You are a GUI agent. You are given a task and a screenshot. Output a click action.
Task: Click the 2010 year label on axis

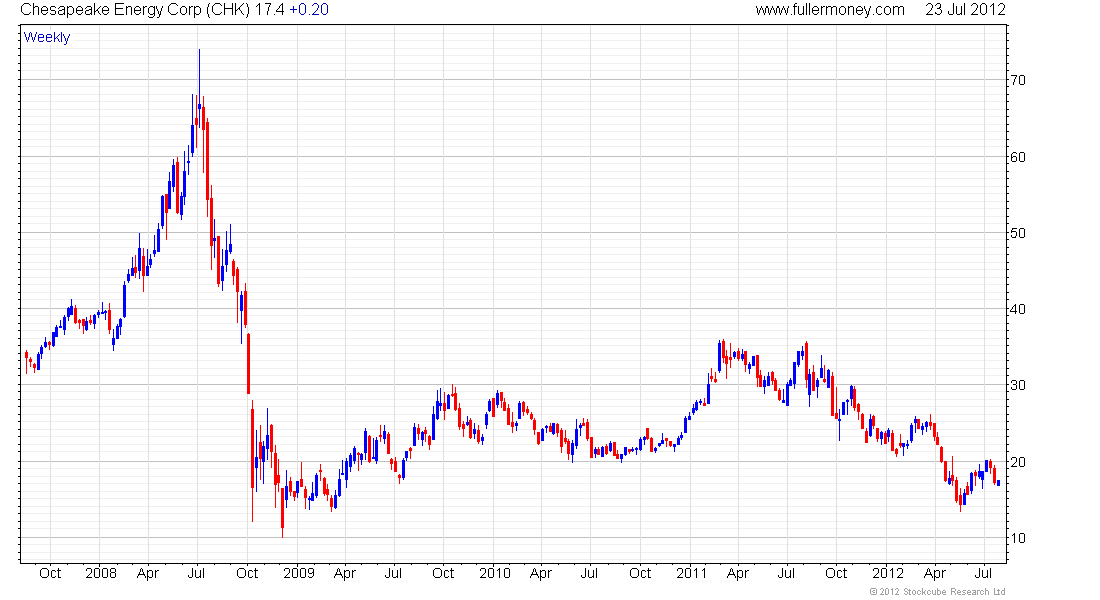(x=495, y=573)
